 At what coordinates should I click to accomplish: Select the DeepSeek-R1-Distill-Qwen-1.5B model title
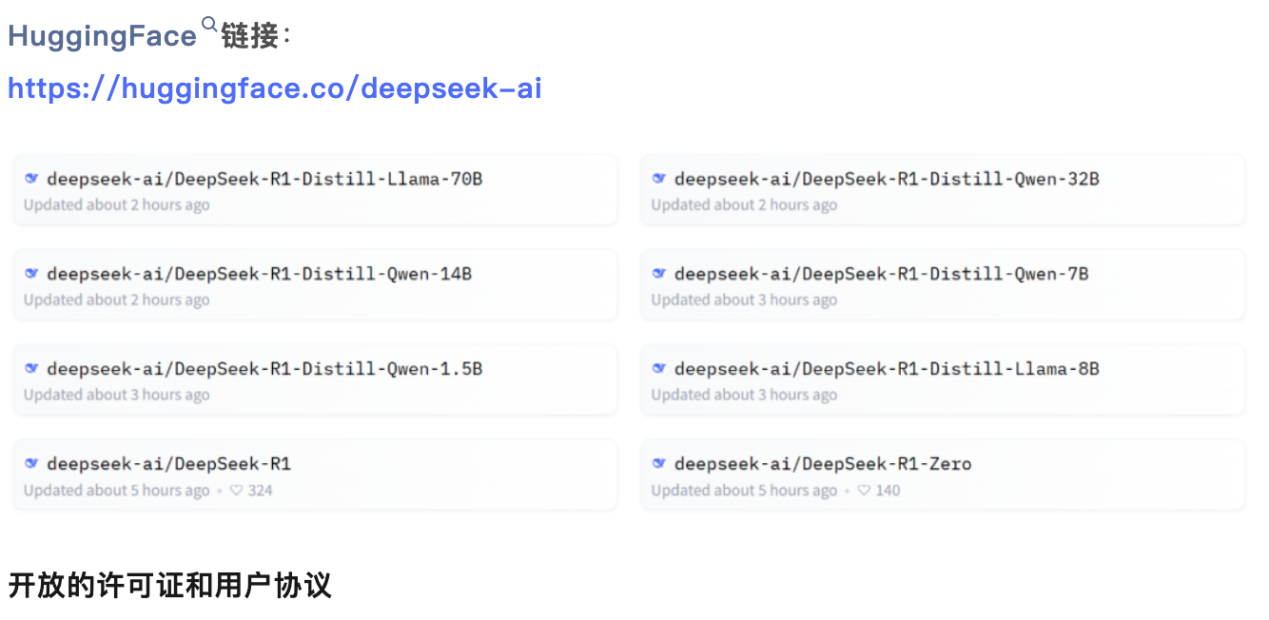(264, 369)
